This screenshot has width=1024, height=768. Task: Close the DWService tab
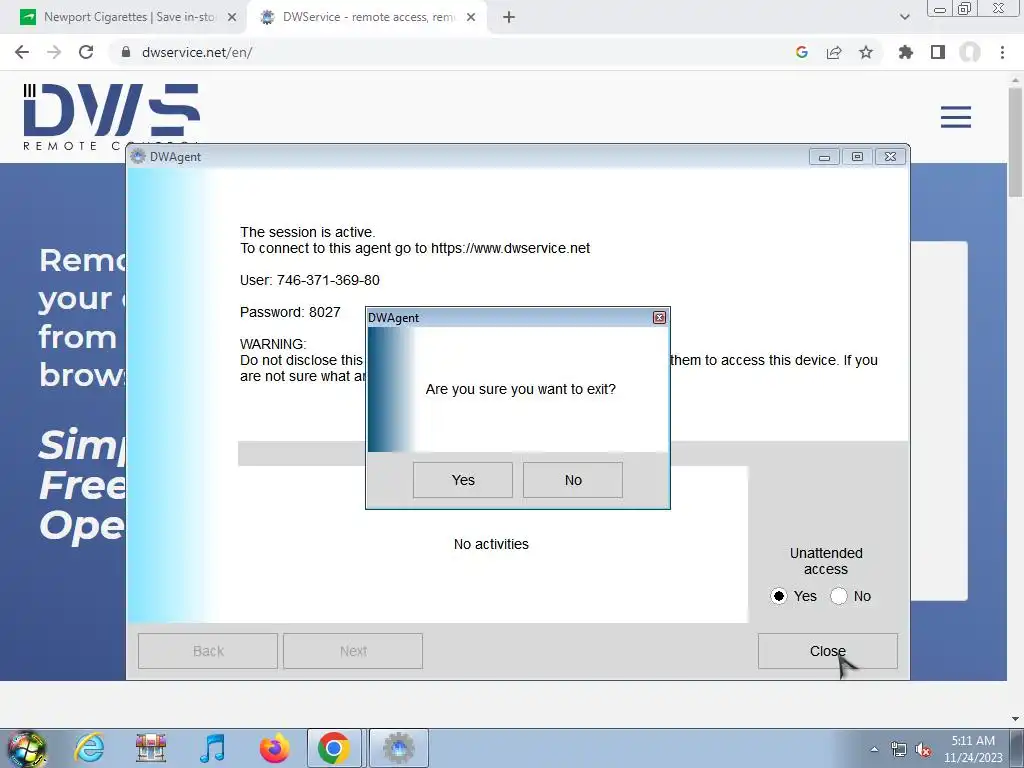pos(471,18)
